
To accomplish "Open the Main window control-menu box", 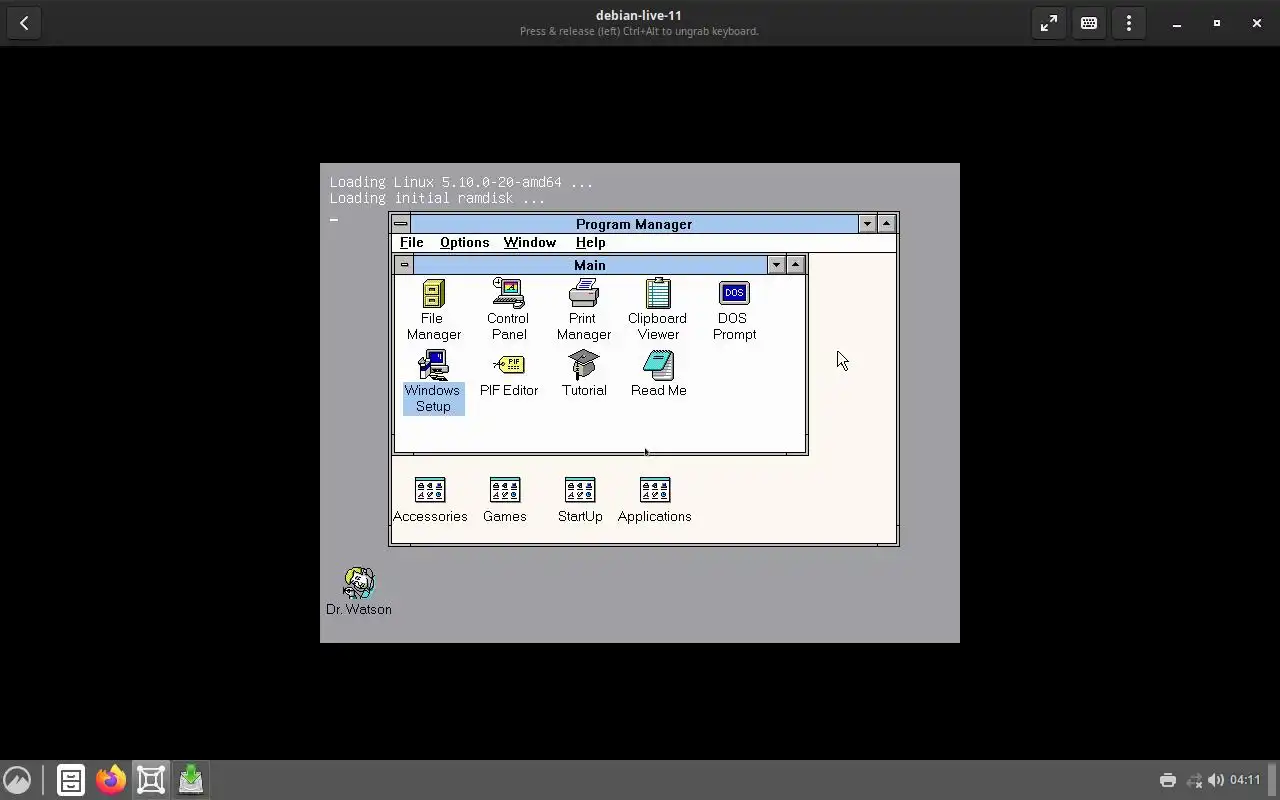I will 404,265.
